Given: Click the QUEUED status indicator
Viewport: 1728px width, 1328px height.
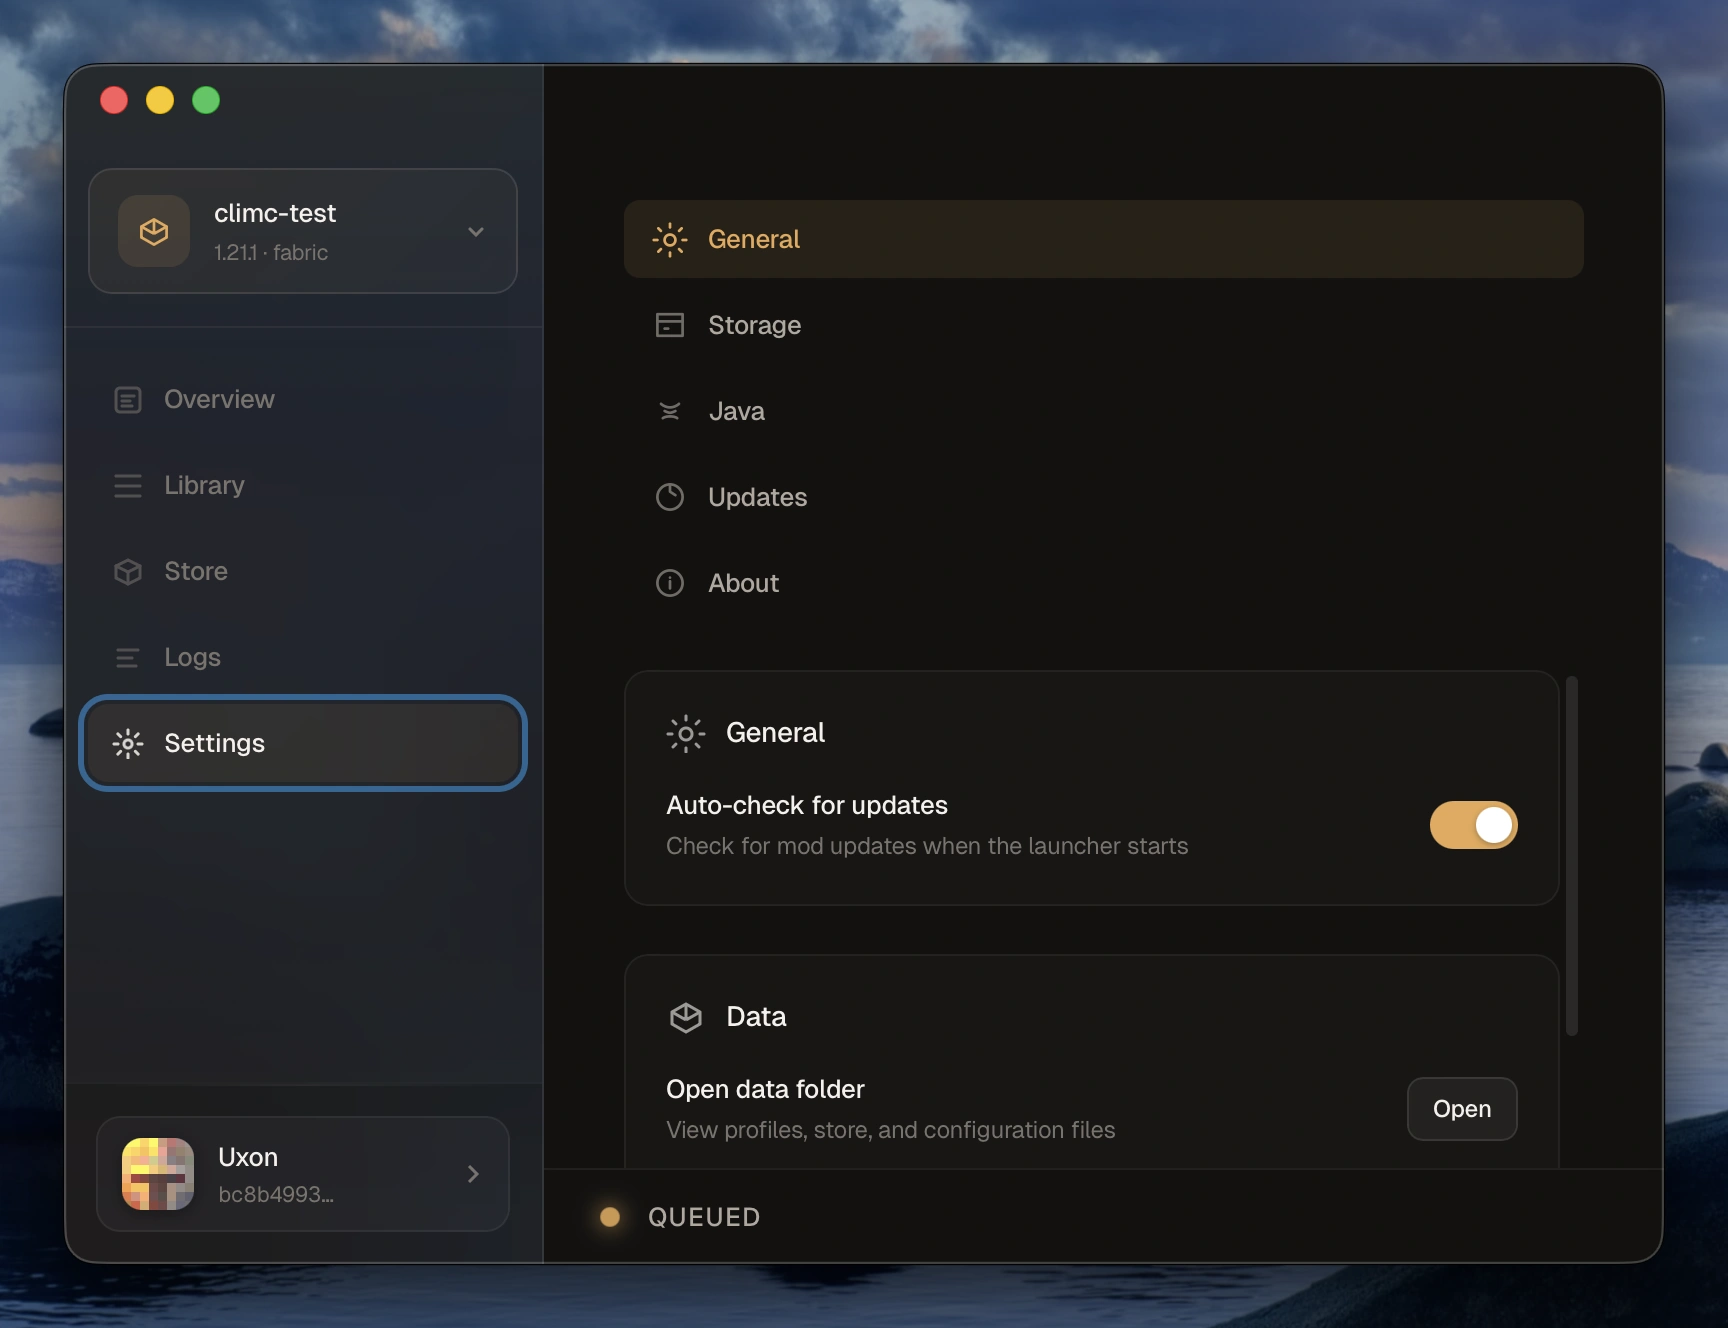Looking at the screenshot, I should pos(611,1217).
